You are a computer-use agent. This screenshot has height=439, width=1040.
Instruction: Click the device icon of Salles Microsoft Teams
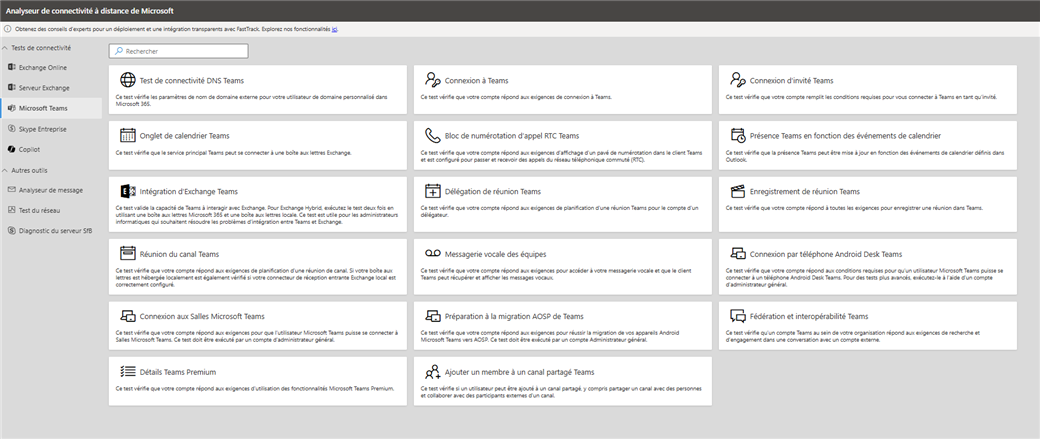[x=127, y=316]
